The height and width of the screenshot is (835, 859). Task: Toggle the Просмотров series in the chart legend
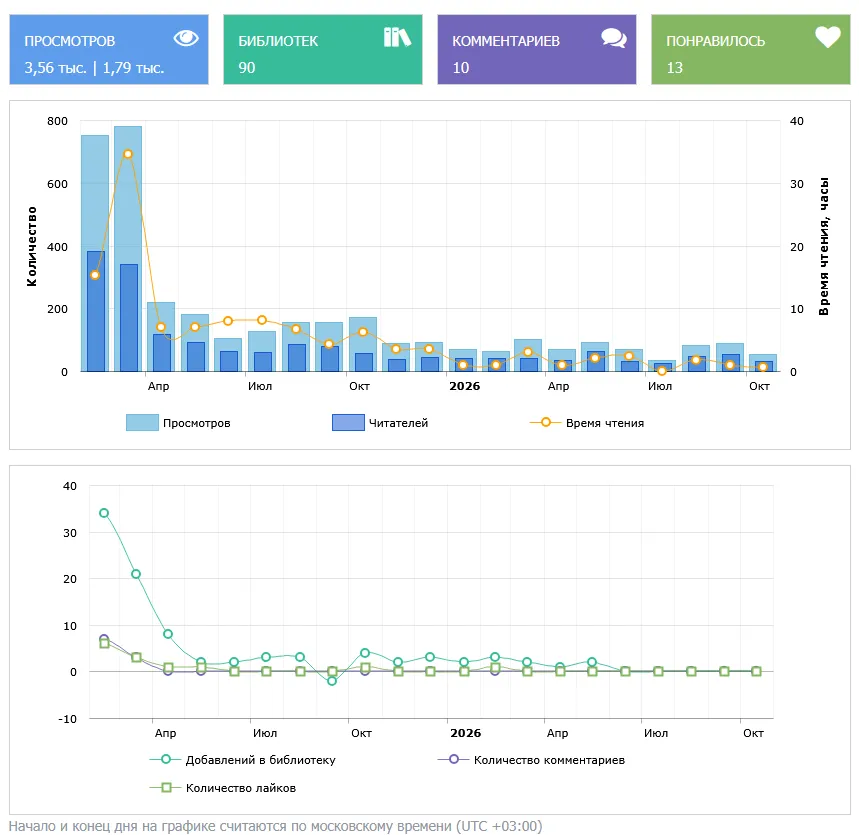(178, 422)
